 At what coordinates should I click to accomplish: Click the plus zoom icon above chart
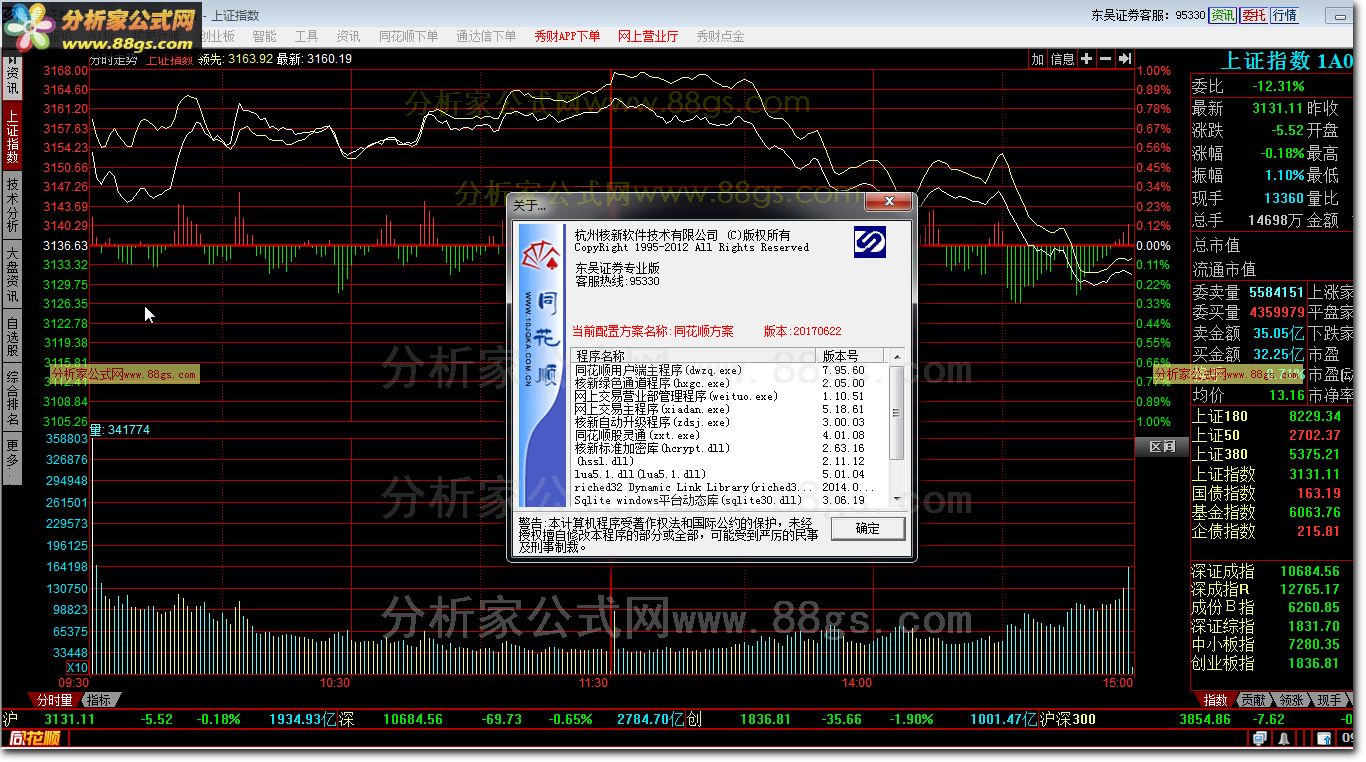[x=1087, y=59]
